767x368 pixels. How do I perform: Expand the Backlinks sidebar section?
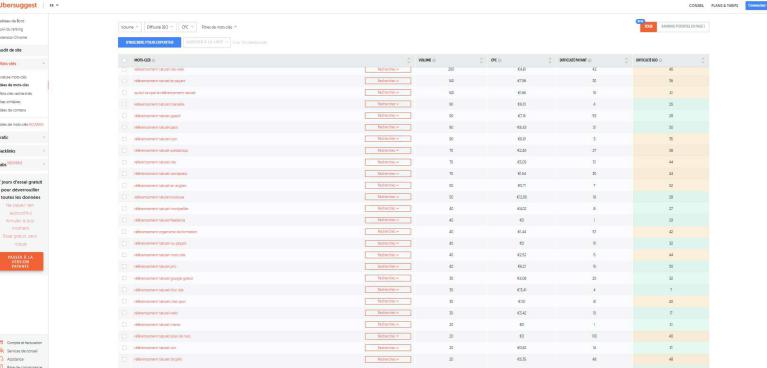click(x=44, y=151)
